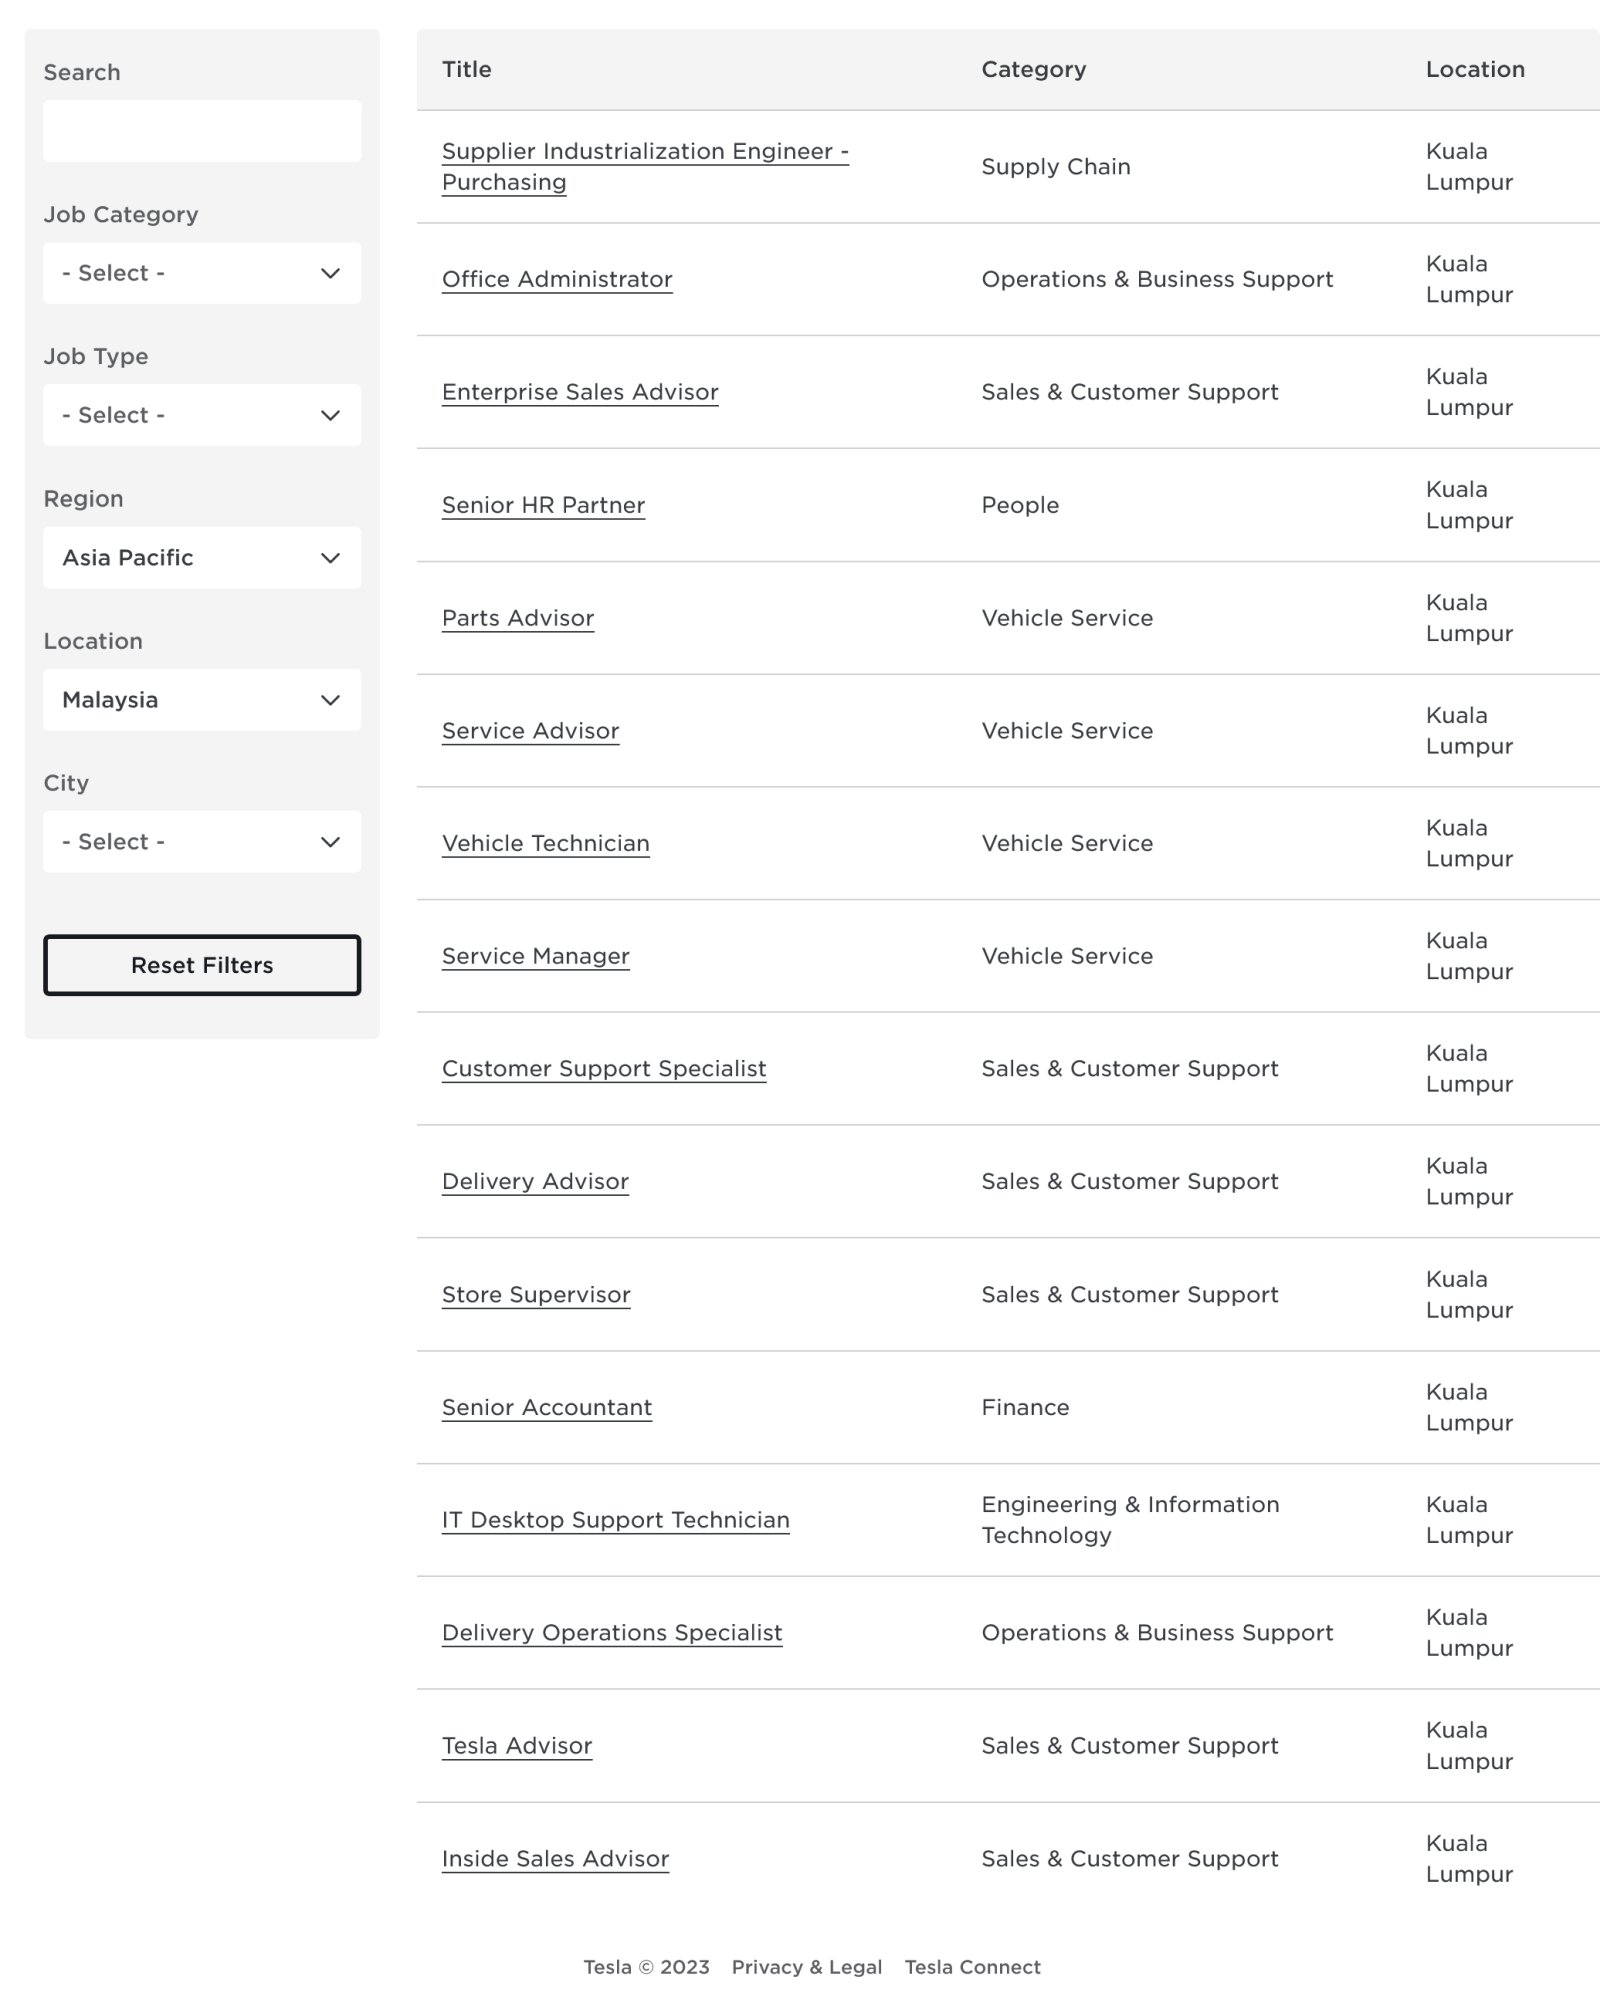View the Enterprise Sales Advisor position
Image resolution: width=1604 pixels, height=2000 pixels.
coord(580,392)
